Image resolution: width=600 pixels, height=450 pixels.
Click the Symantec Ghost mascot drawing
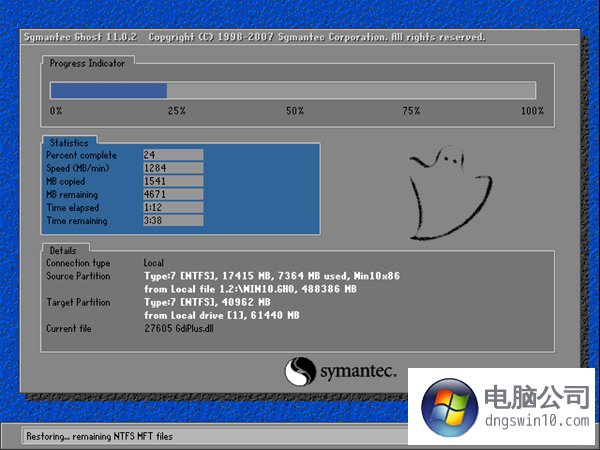(x=450, y=193)
